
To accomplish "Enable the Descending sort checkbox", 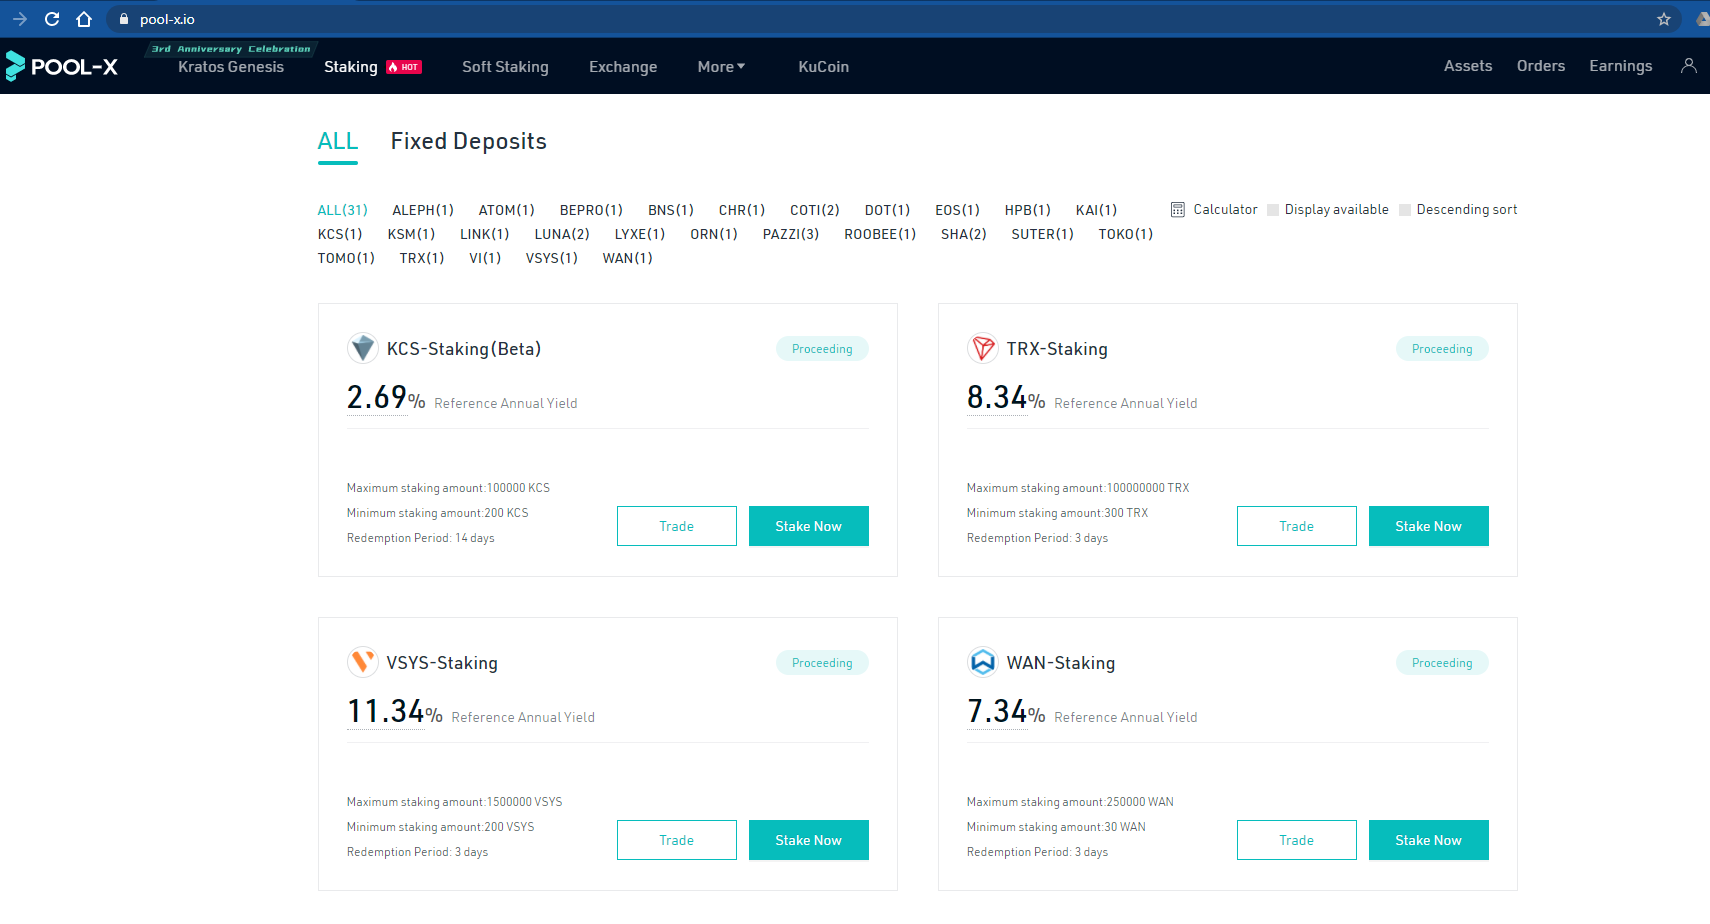I will pyautogui.click(x=1405, y=210).
